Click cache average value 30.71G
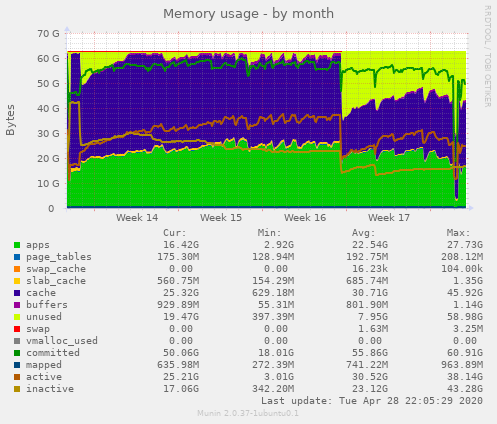This screenshot has width=497, height=424. (x=370, y=293)
